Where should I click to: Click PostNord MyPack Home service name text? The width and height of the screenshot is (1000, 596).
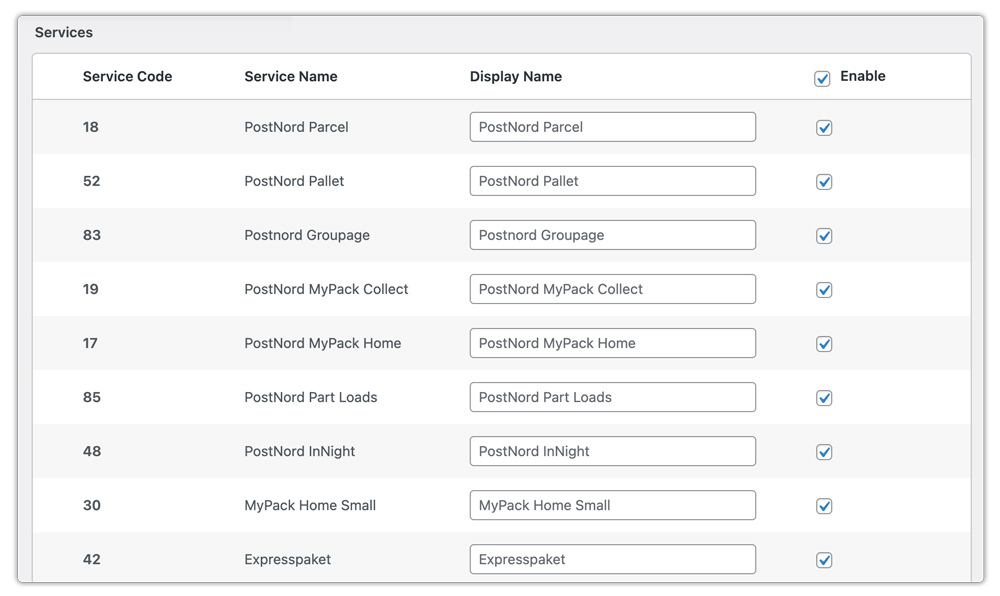tap(323, 343)
